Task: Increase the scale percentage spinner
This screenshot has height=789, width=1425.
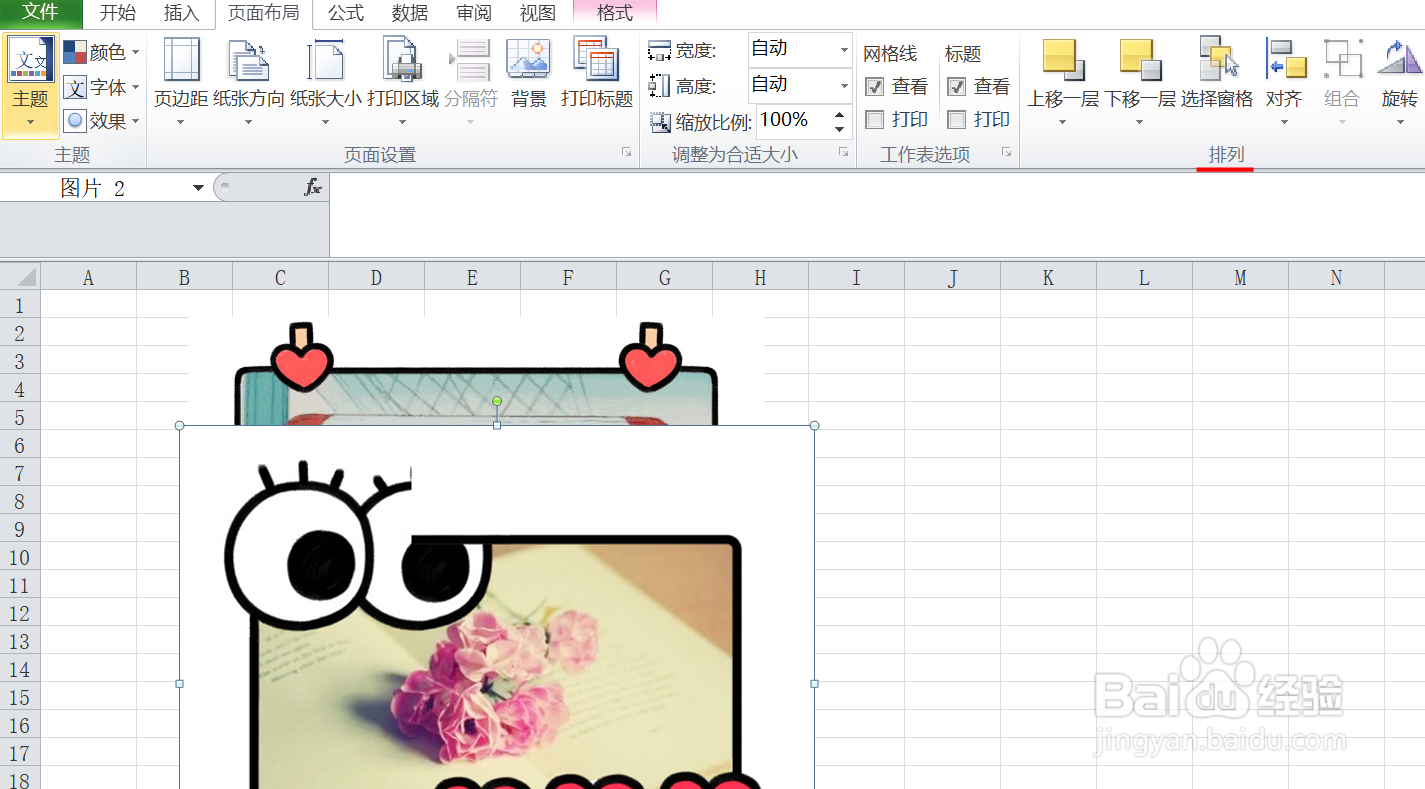Action: 840,115
